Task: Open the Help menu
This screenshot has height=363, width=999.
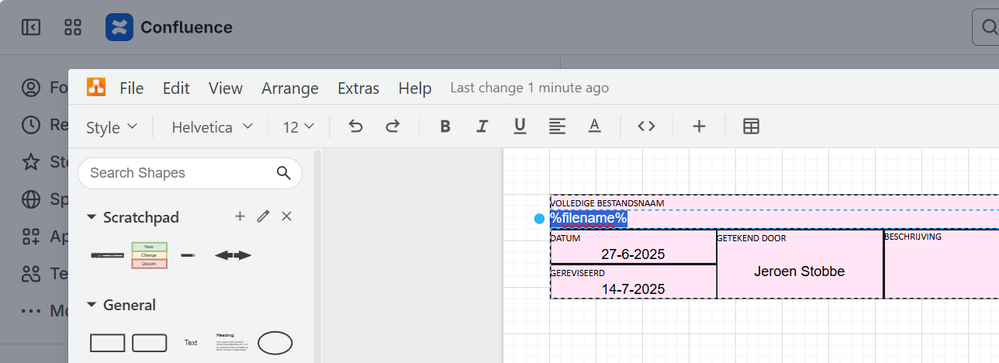Action: 415,88
